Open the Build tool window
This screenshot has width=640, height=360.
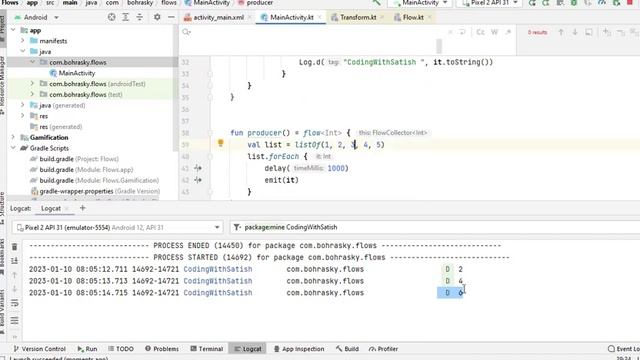(347, 349)
